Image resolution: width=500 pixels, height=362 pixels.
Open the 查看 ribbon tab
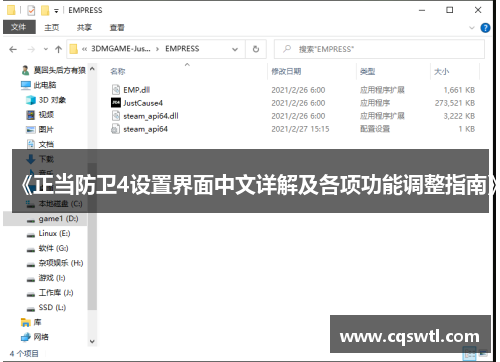117,27
